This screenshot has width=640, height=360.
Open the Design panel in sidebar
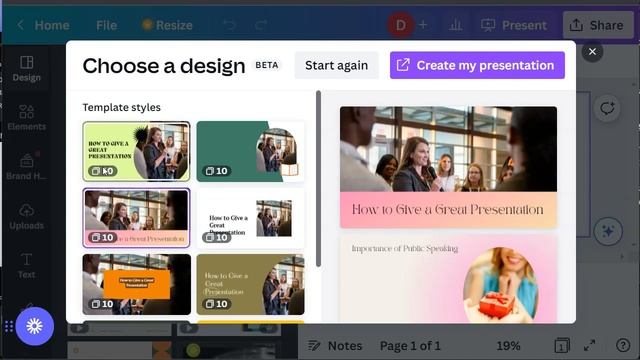27,69
